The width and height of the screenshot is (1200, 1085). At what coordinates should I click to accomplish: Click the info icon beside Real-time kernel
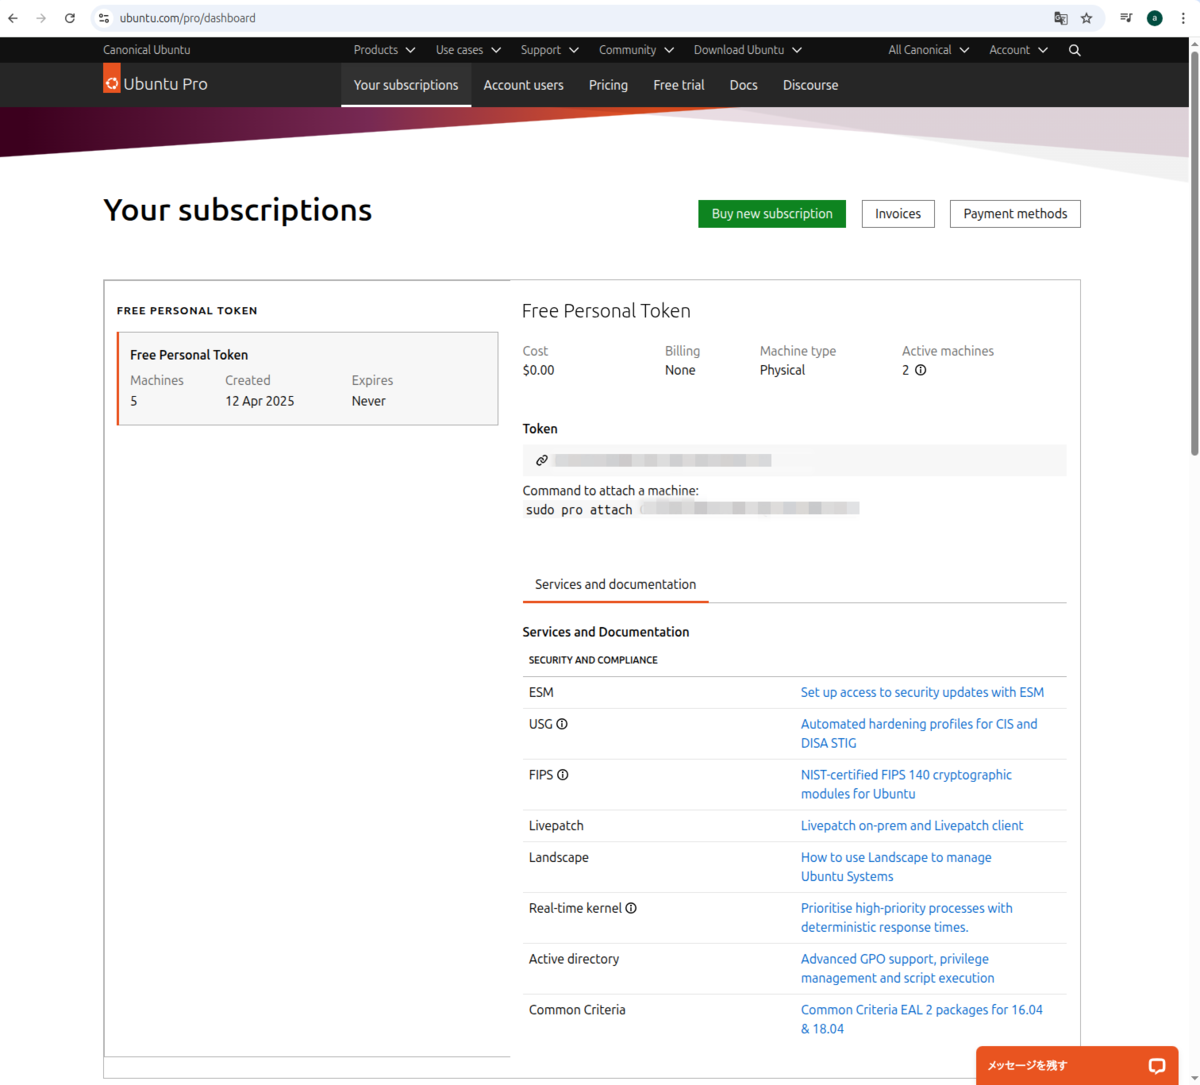[x=631, y=908]
